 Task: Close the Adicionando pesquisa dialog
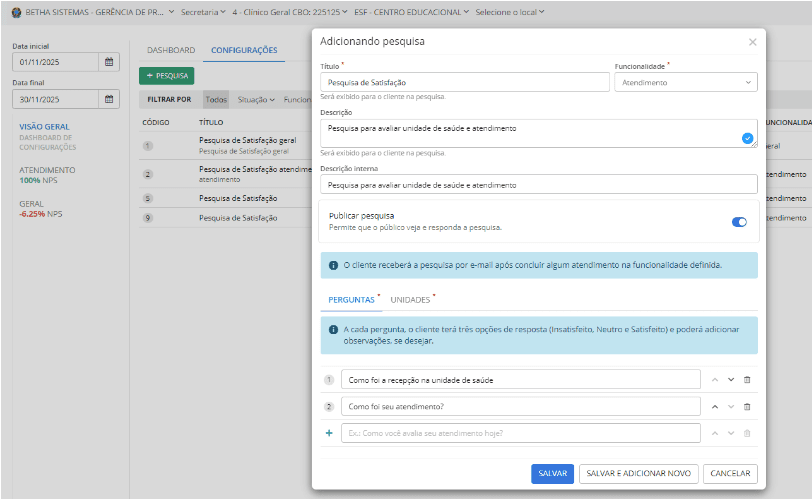752,42
